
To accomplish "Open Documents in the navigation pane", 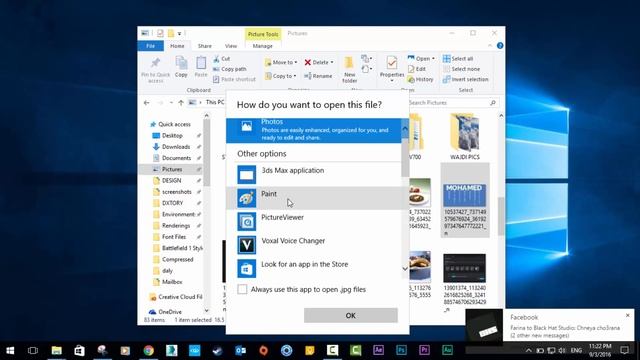I will 176,158.
